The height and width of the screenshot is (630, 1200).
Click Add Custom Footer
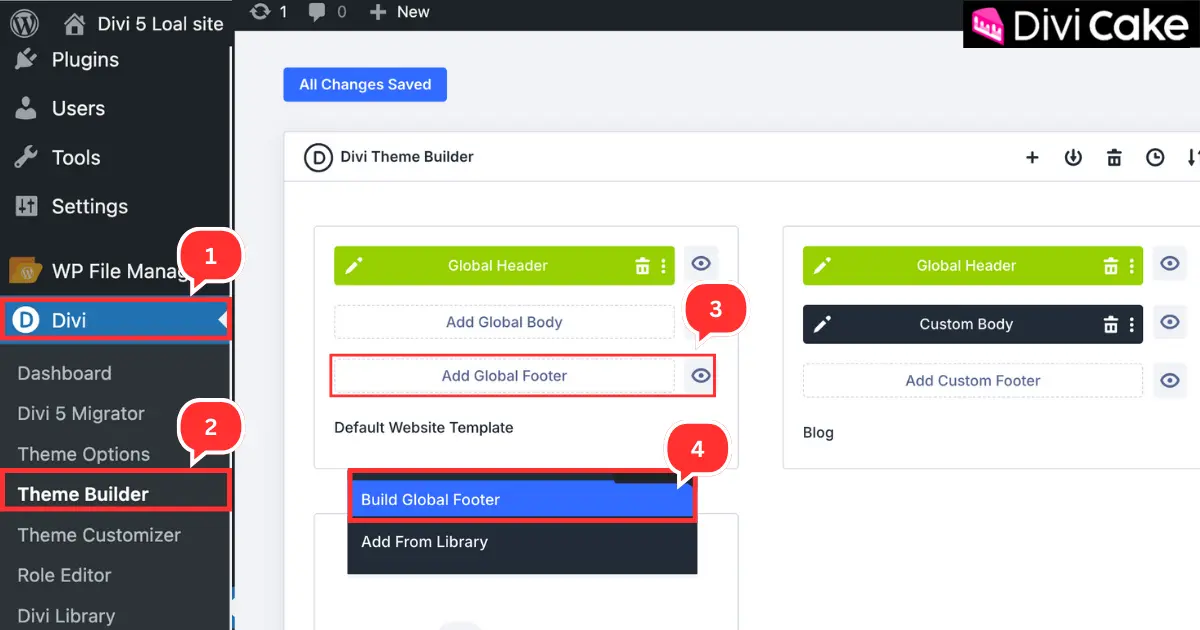pos(973,381)
